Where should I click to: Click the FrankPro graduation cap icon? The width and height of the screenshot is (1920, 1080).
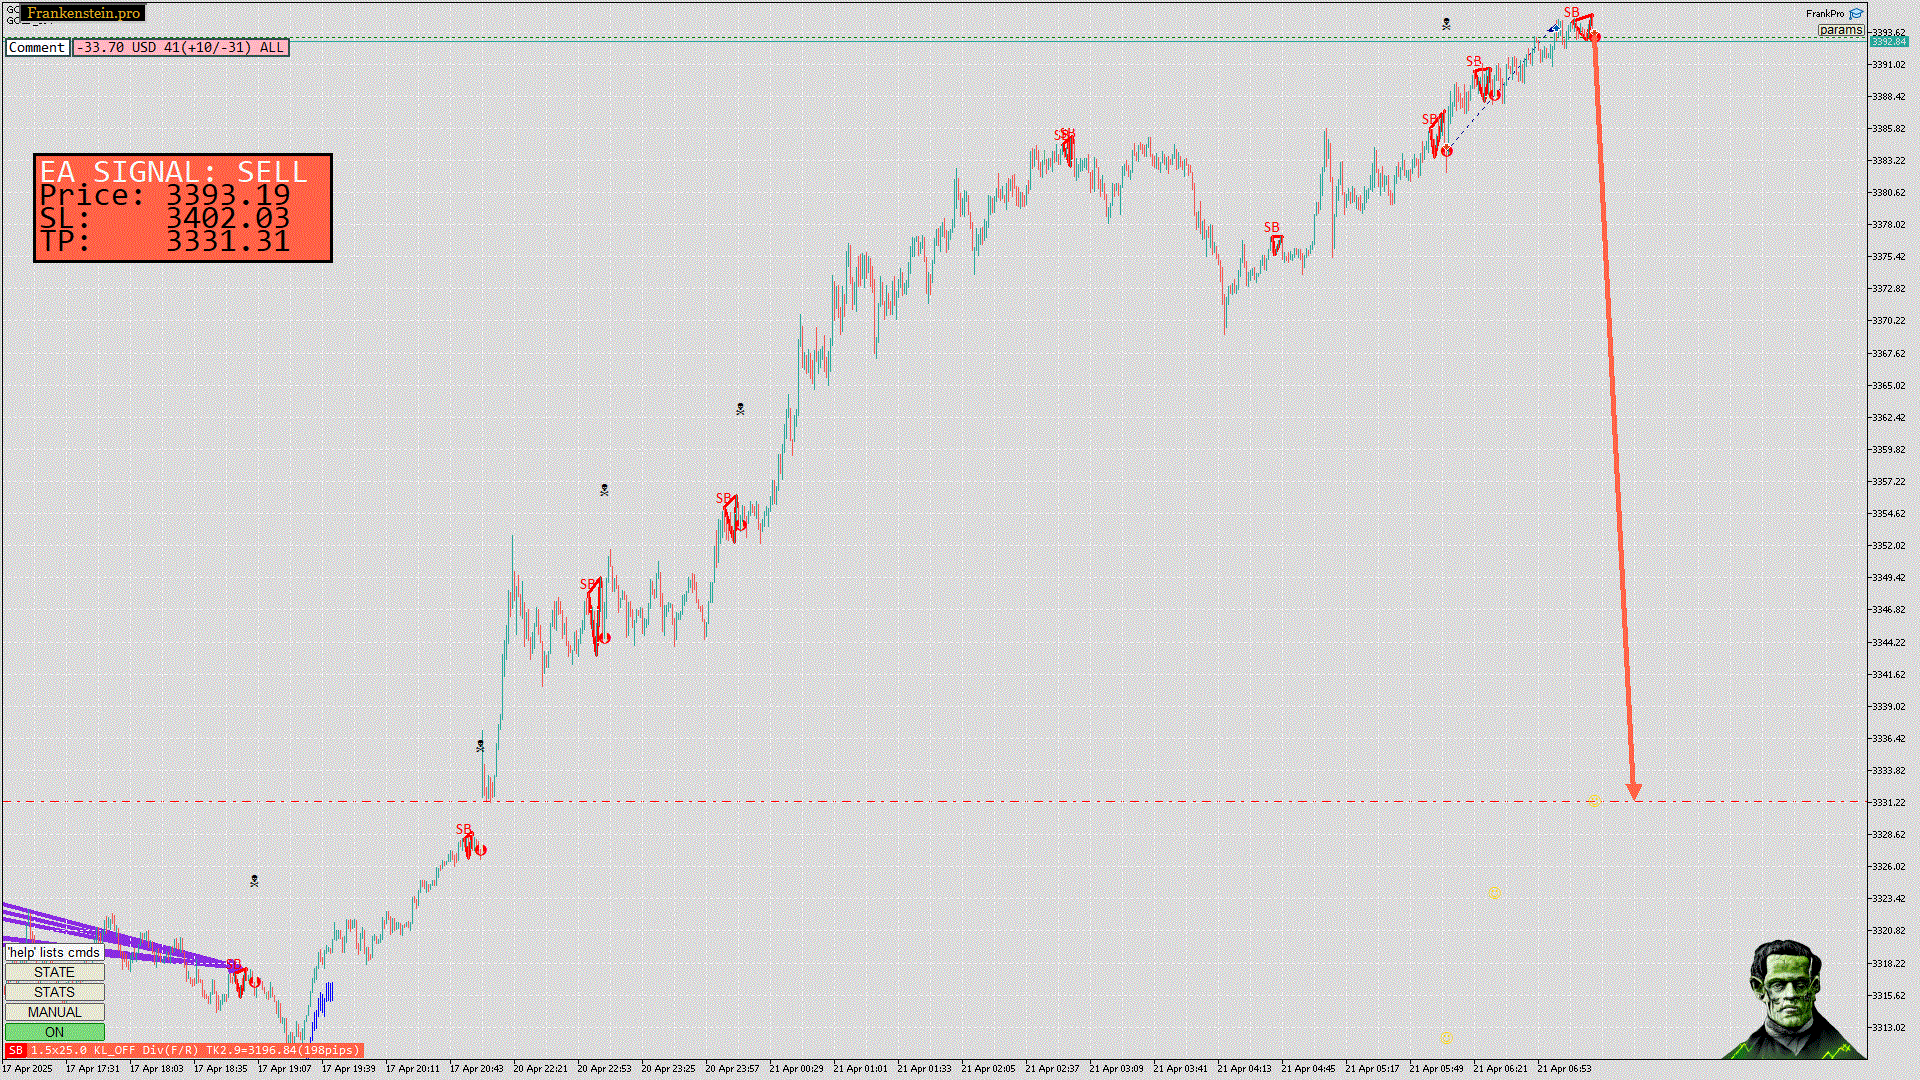[x=1856, y=14]
